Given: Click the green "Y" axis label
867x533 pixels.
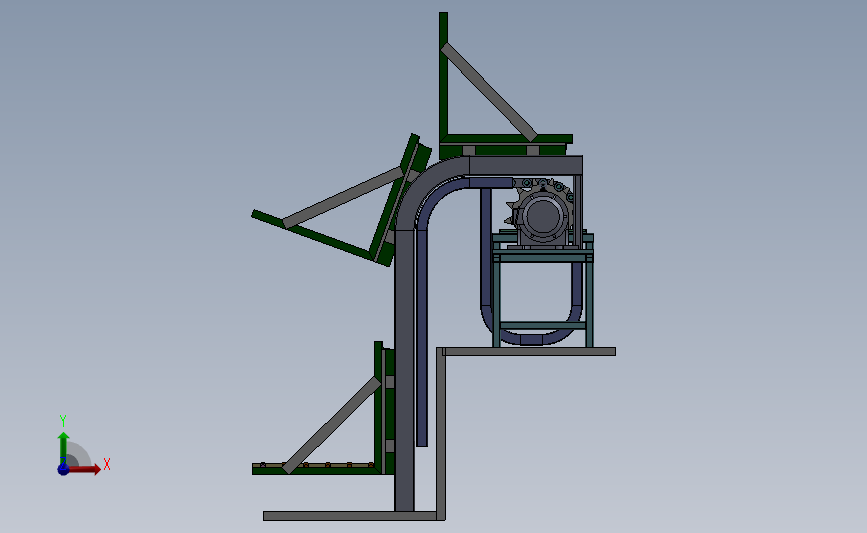Looking at the screenshot, I should [x=62, y=421].
